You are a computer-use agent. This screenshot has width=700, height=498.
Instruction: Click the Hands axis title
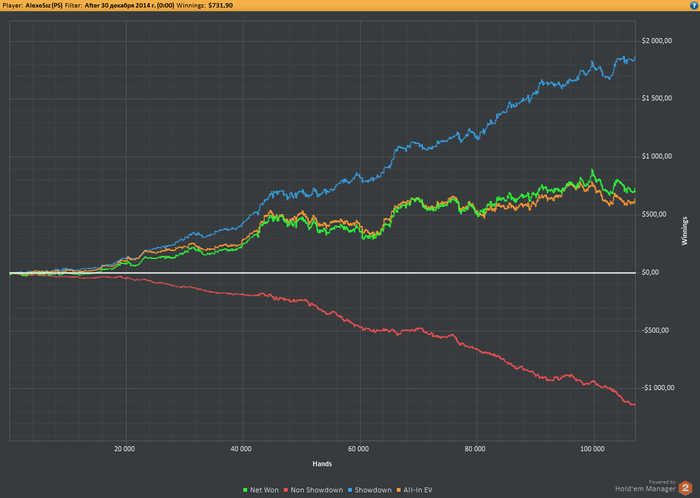coord(322,464)
